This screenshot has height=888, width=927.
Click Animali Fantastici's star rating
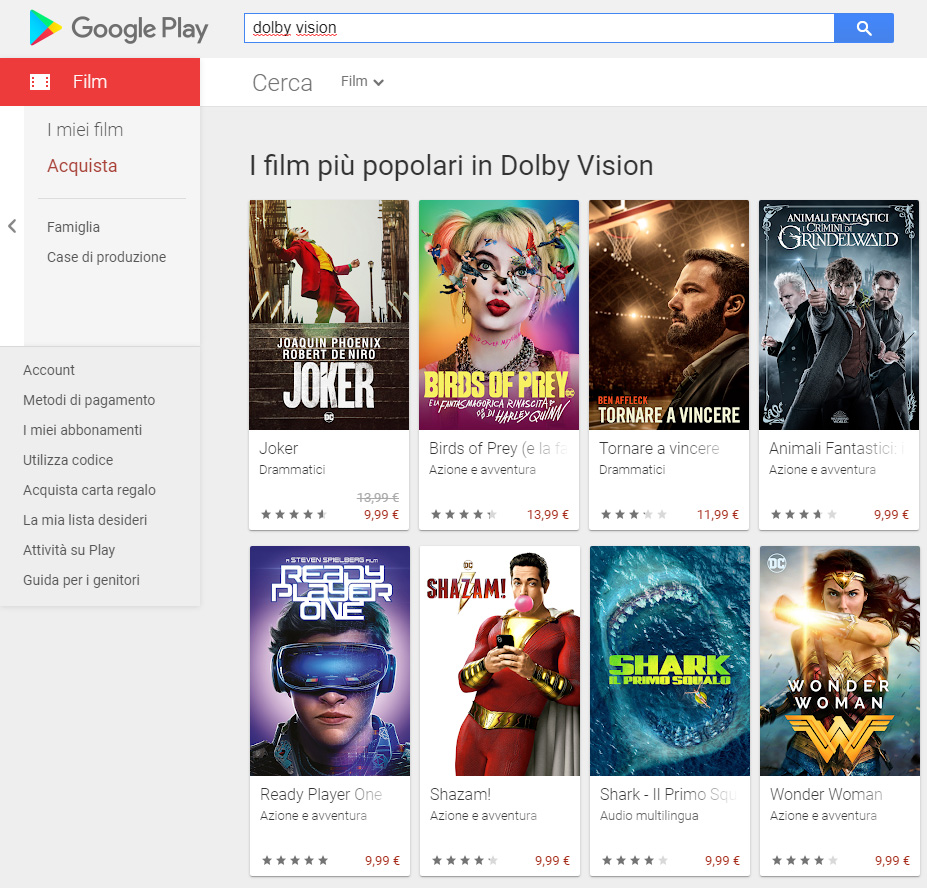click(804, 514)
